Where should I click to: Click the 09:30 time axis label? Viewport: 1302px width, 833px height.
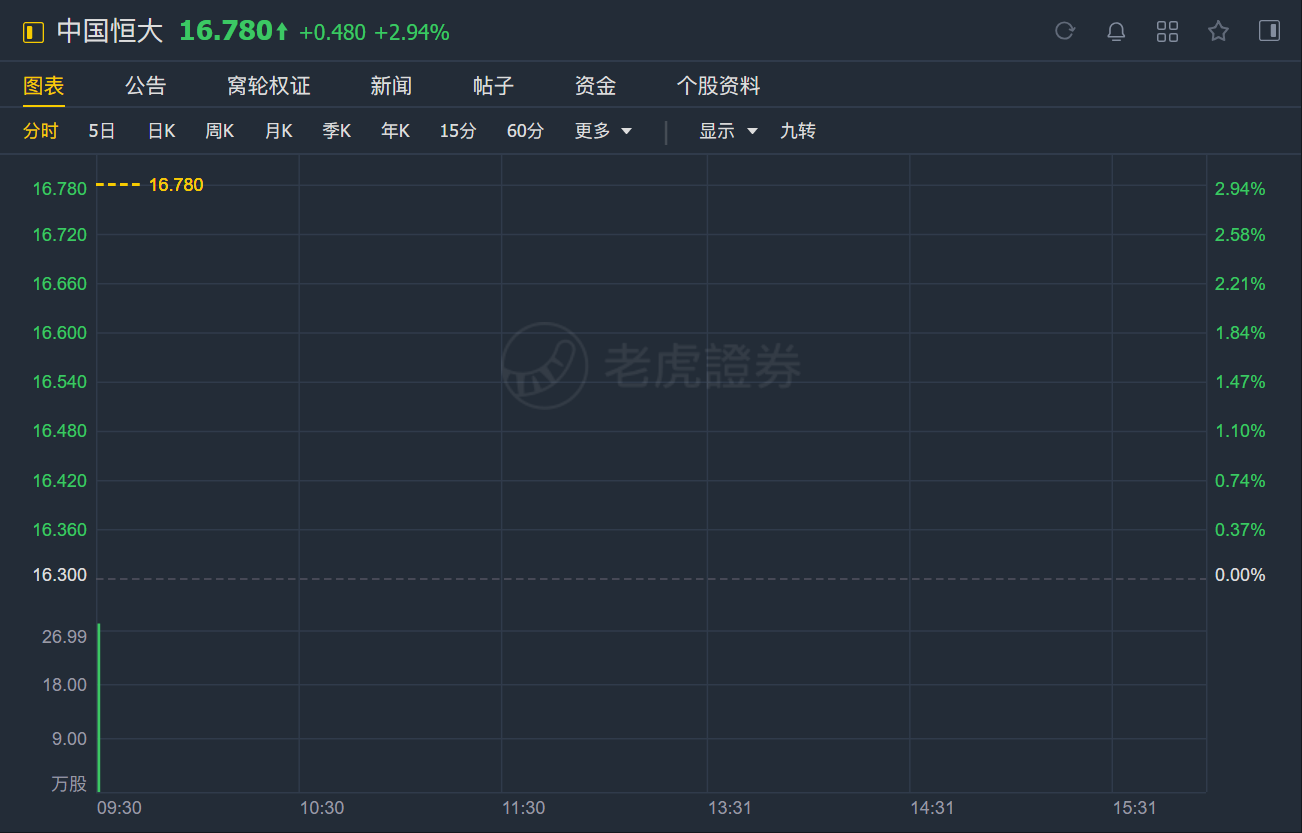click(x=119, y=808)
